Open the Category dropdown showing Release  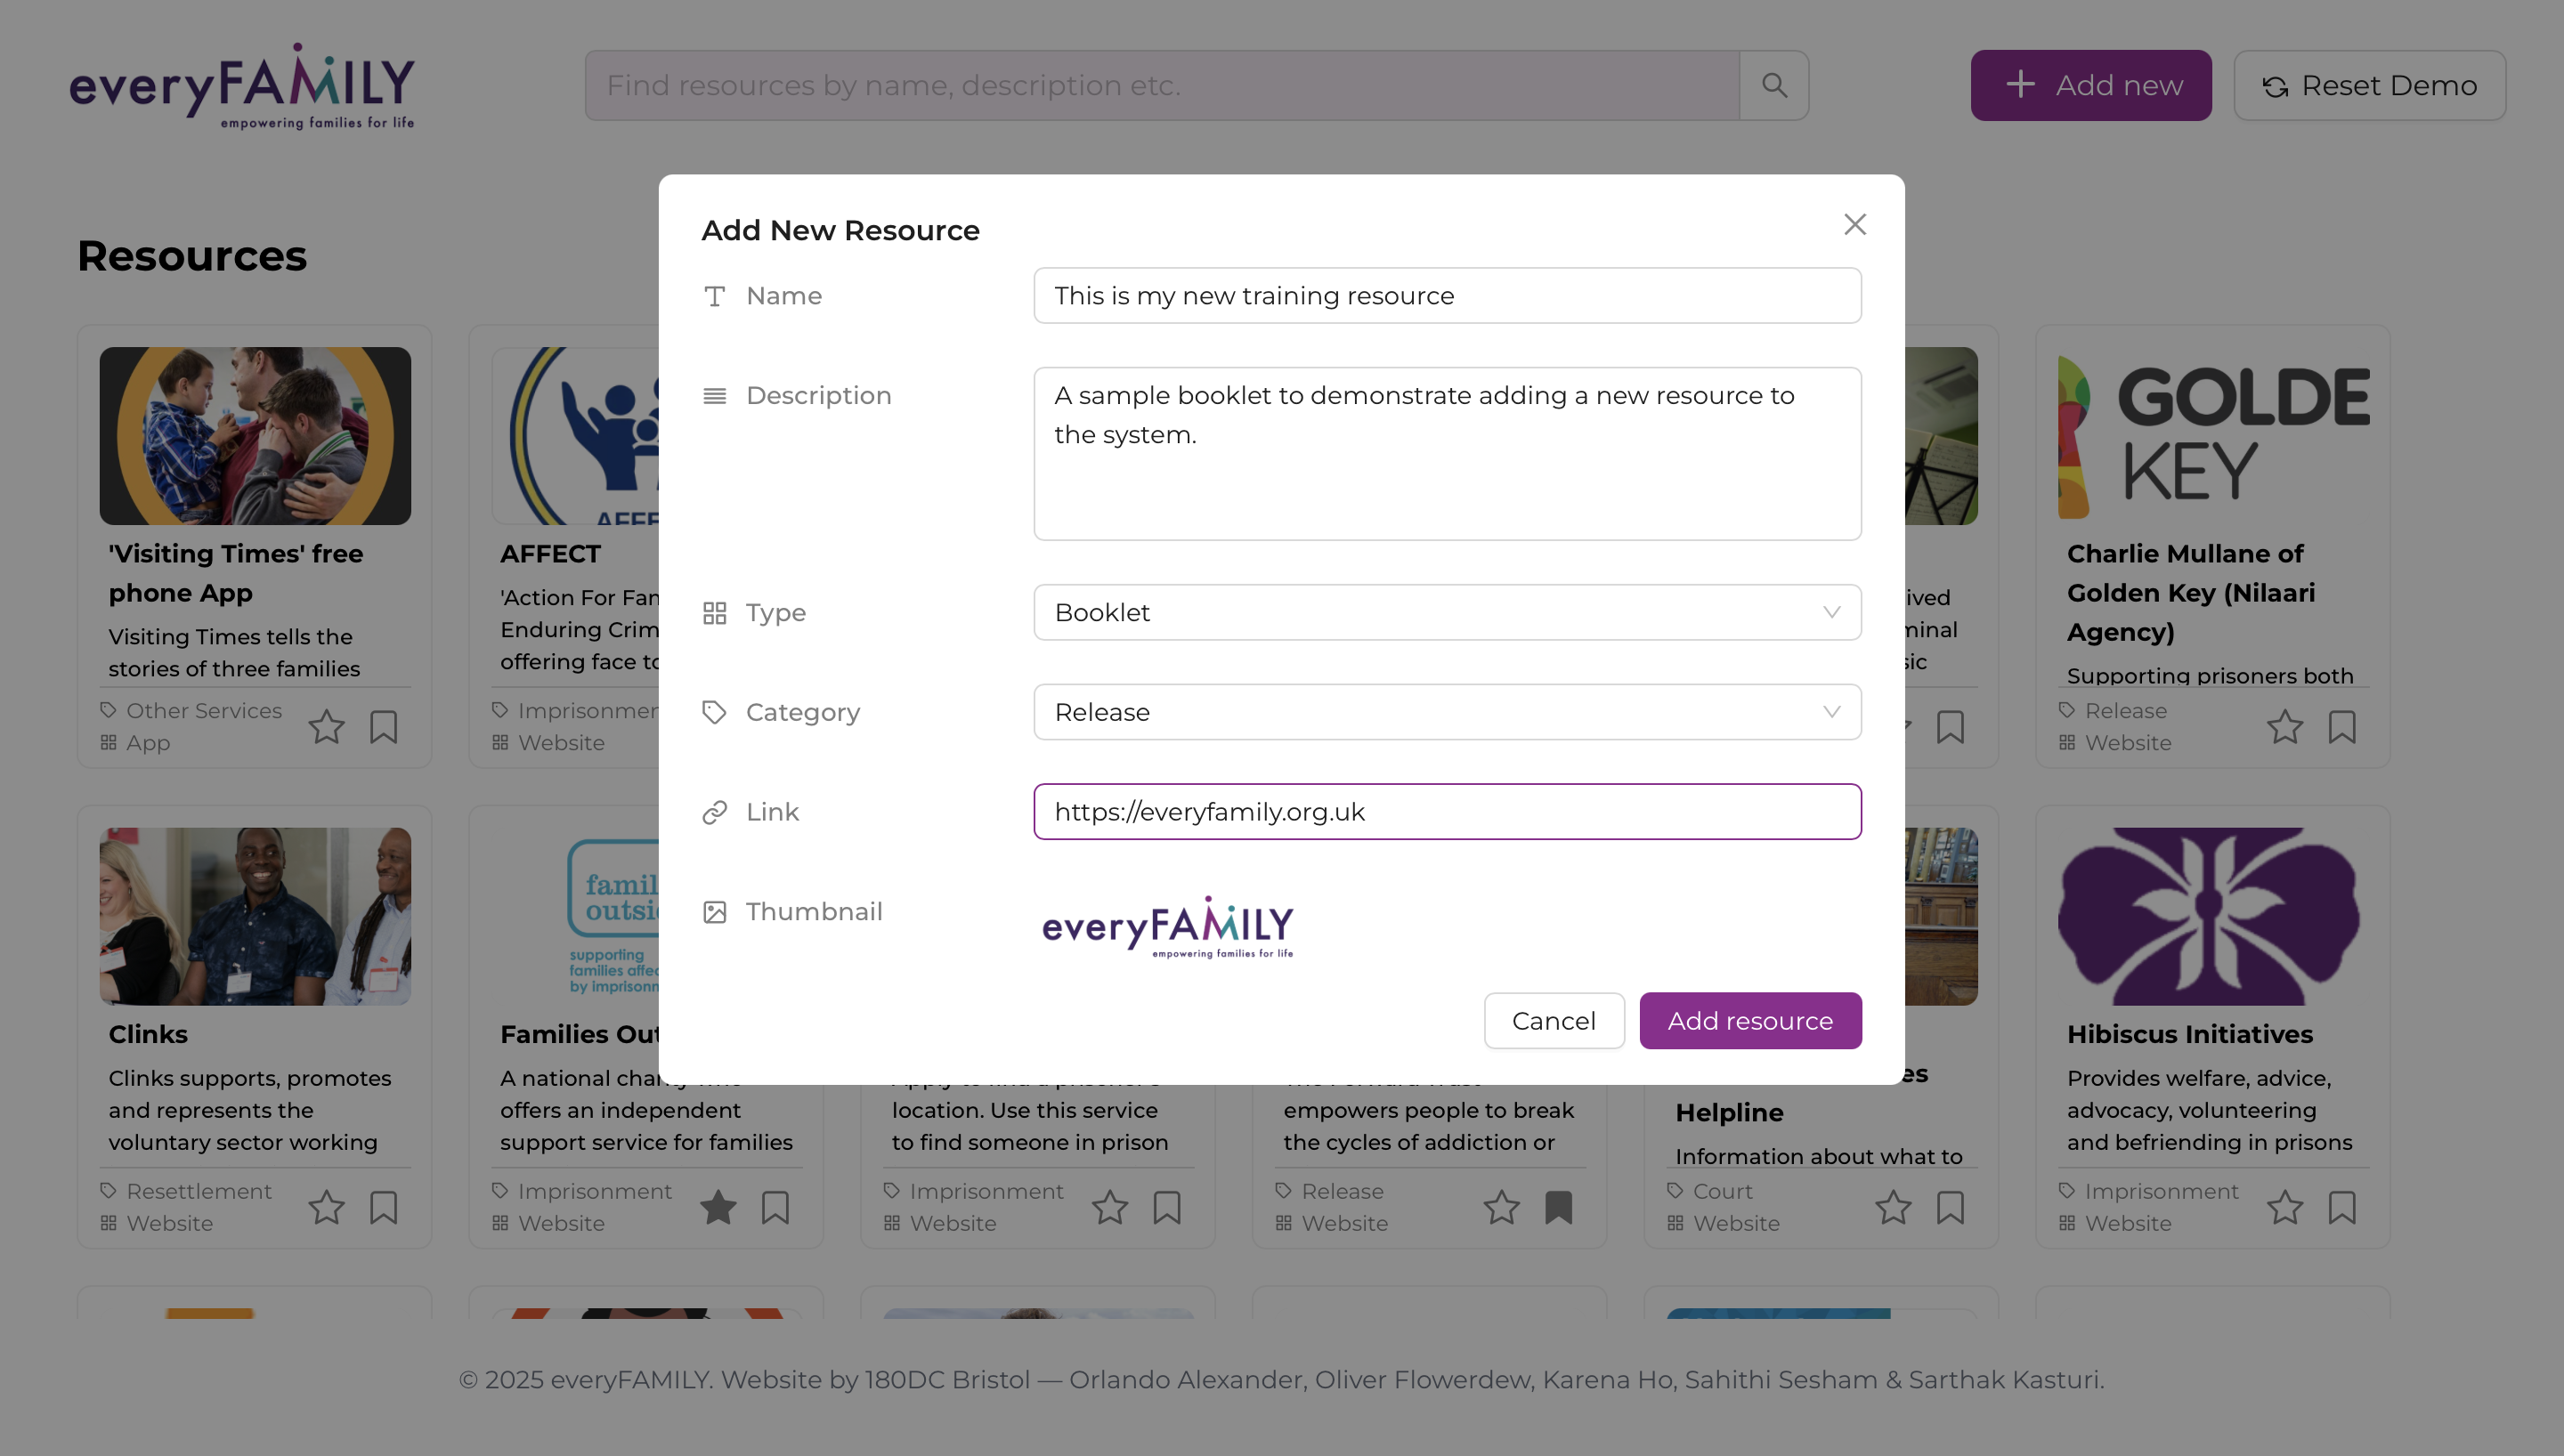coord(1447,712)
